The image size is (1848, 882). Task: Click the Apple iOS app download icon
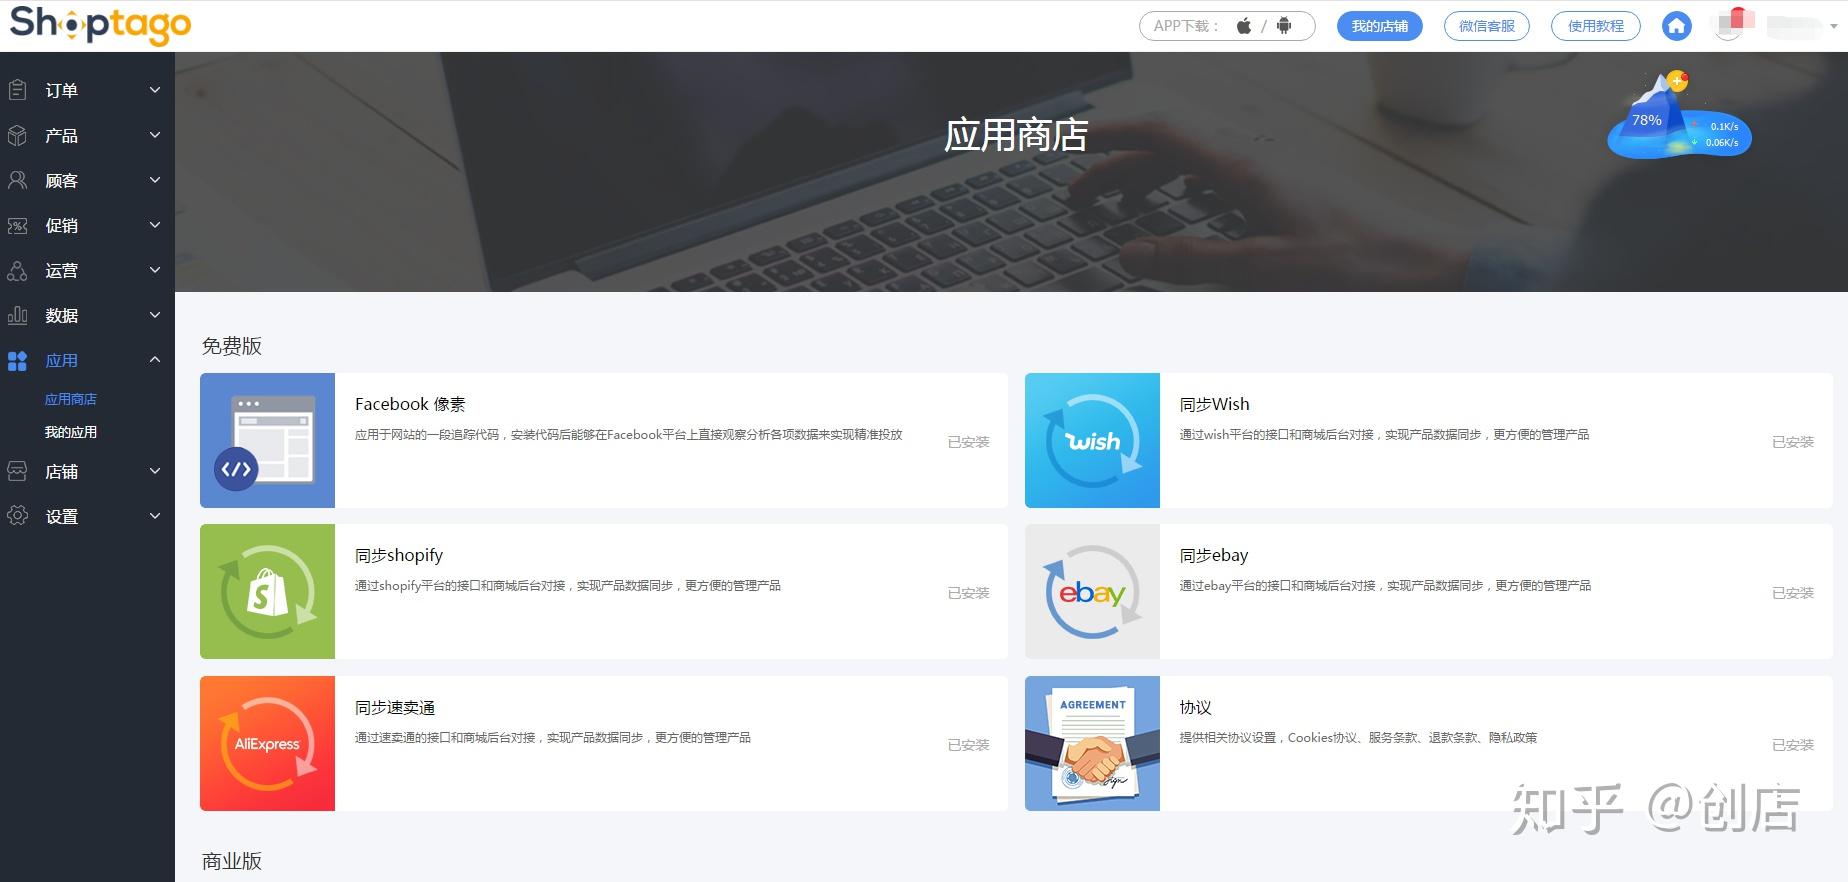(x=1244, y=26)
